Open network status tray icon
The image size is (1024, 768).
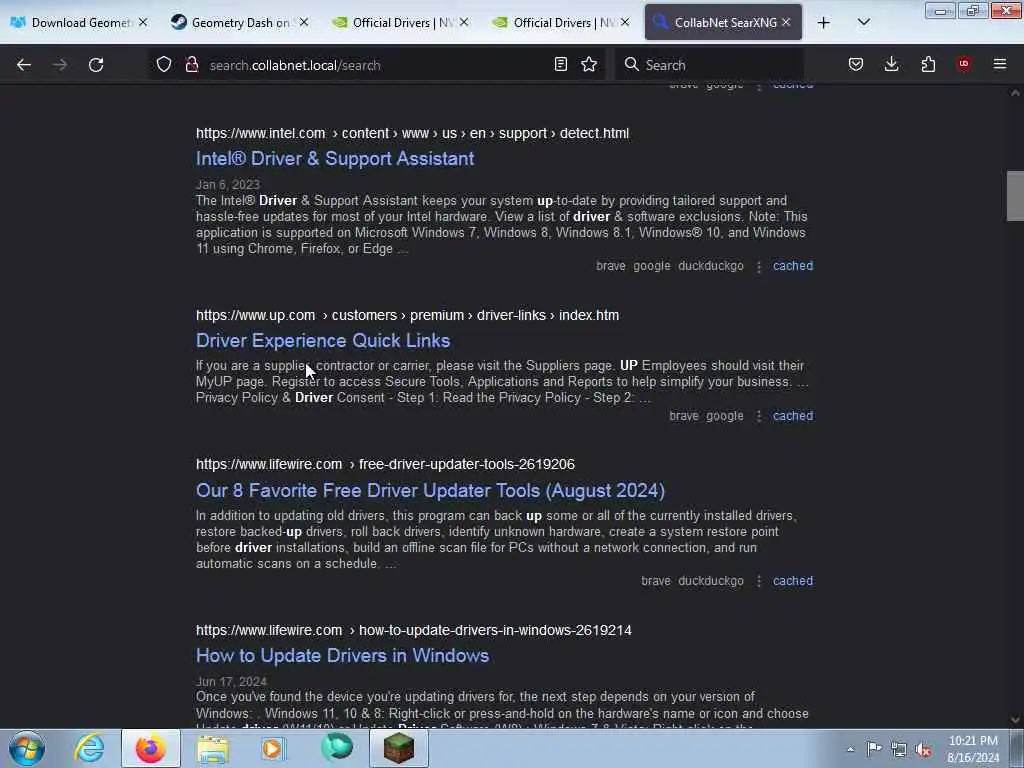pos(899,749)
